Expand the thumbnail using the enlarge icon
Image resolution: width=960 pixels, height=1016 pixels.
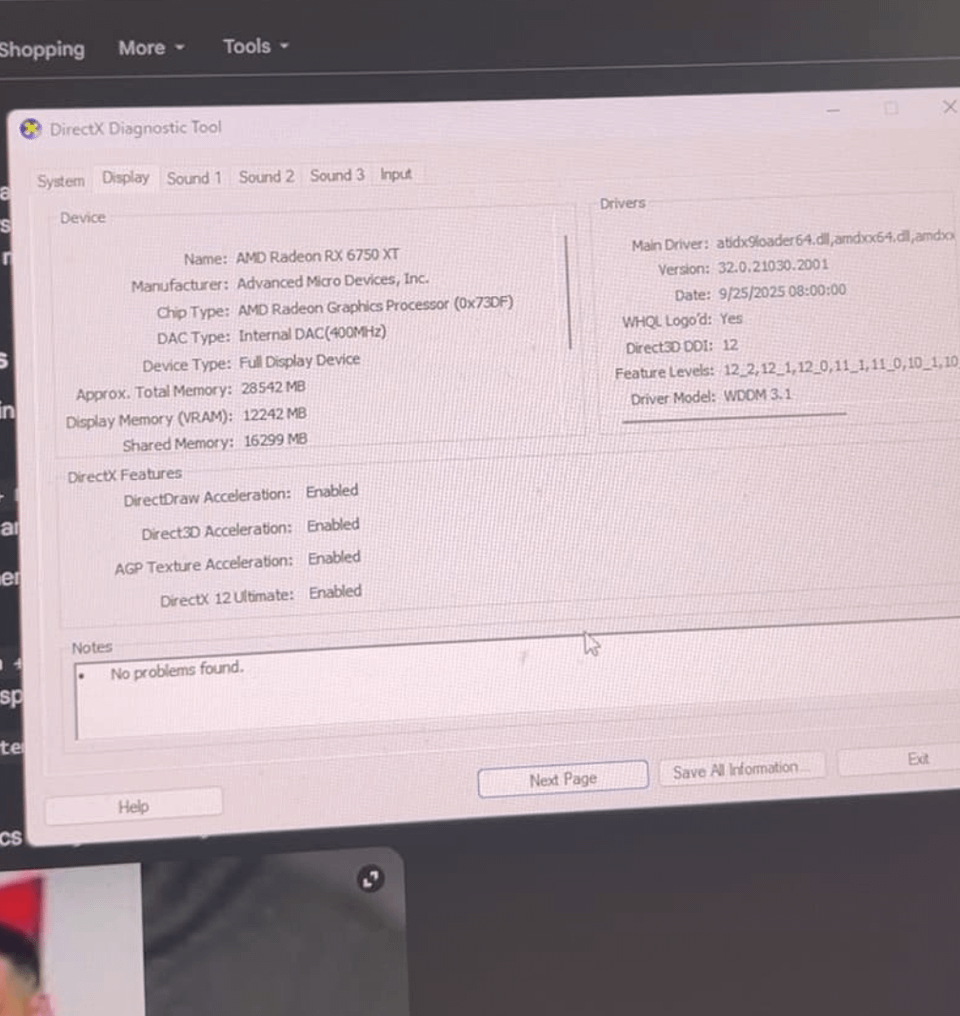click(x=371, y=879)
